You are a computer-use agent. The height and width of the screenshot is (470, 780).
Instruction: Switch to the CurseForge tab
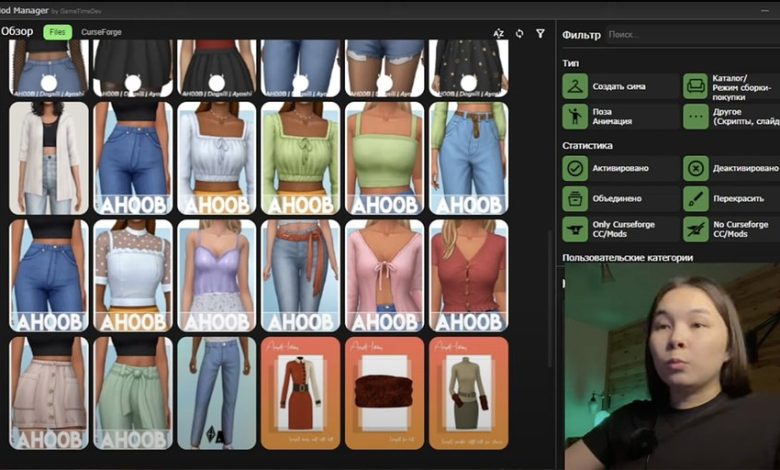(x=100, y=32)
